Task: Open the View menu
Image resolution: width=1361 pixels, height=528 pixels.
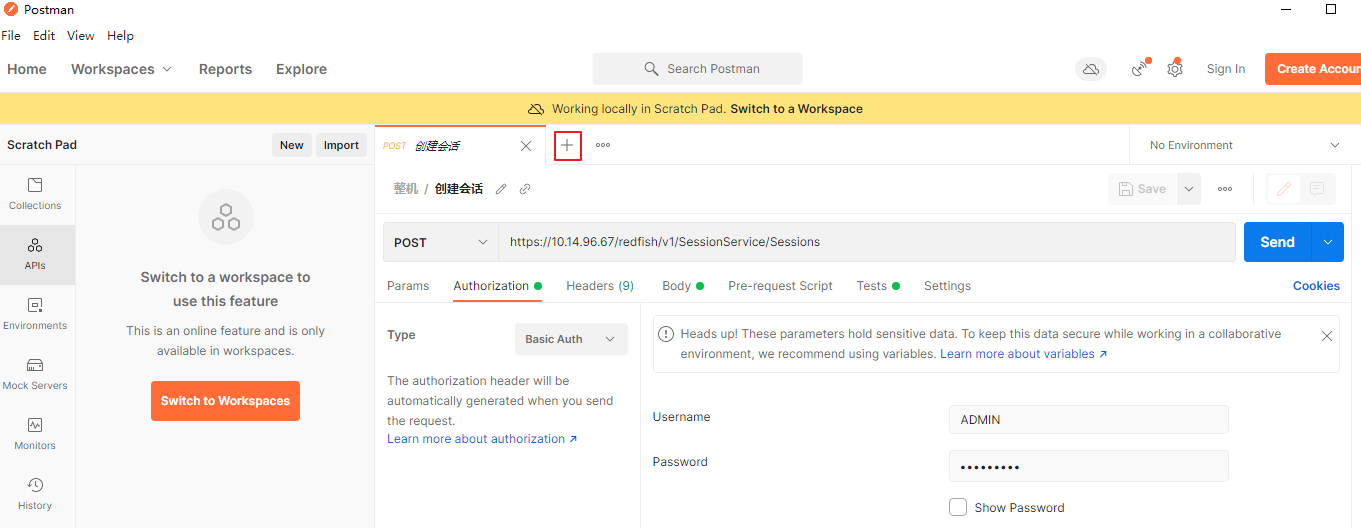Action: tap(81, 36)
